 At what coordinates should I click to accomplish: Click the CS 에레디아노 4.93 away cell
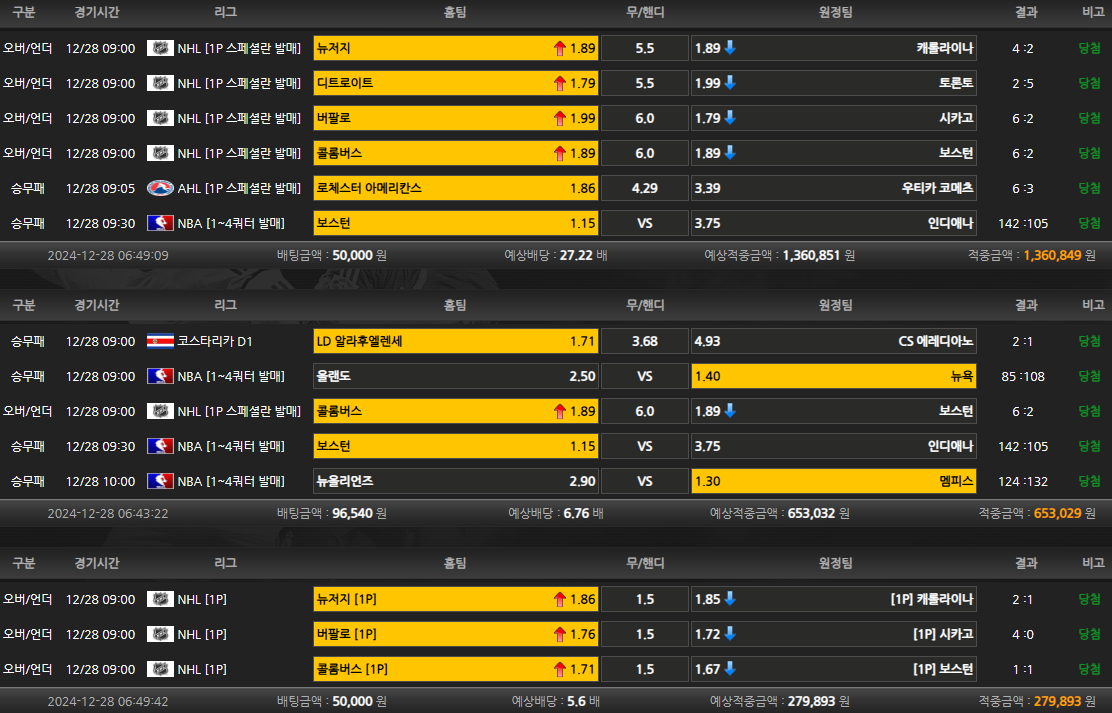pyautogui.click(x=834, y=341)
